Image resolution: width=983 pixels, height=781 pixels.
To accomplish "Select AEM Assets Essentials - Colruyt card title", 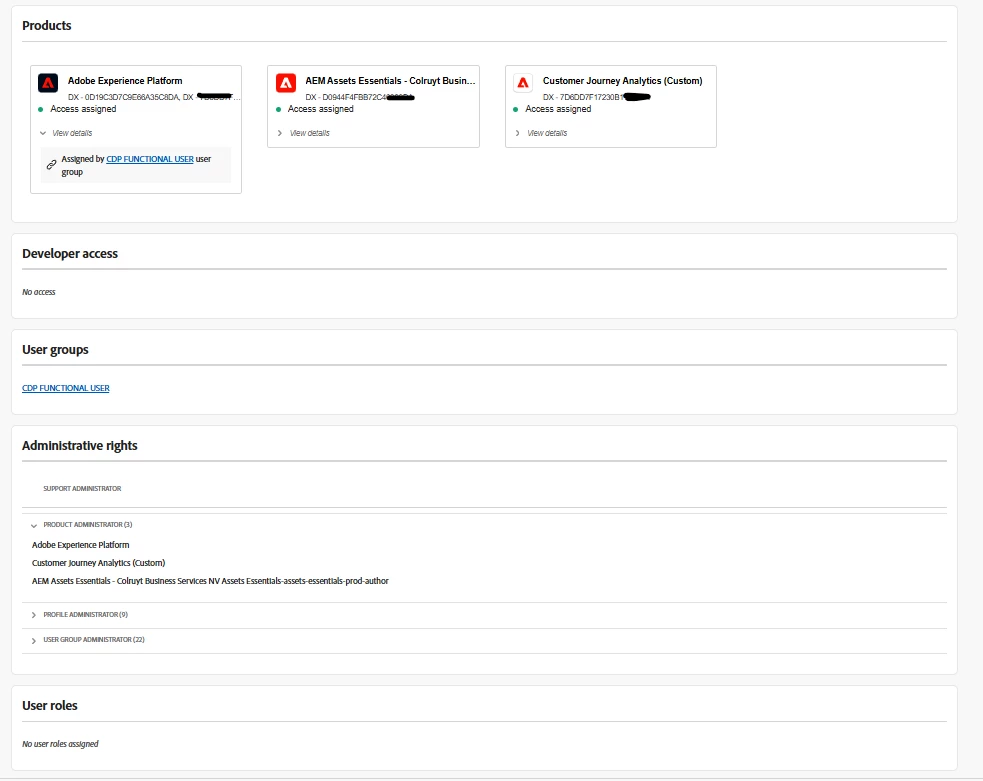I will click(x=390, y=81).
